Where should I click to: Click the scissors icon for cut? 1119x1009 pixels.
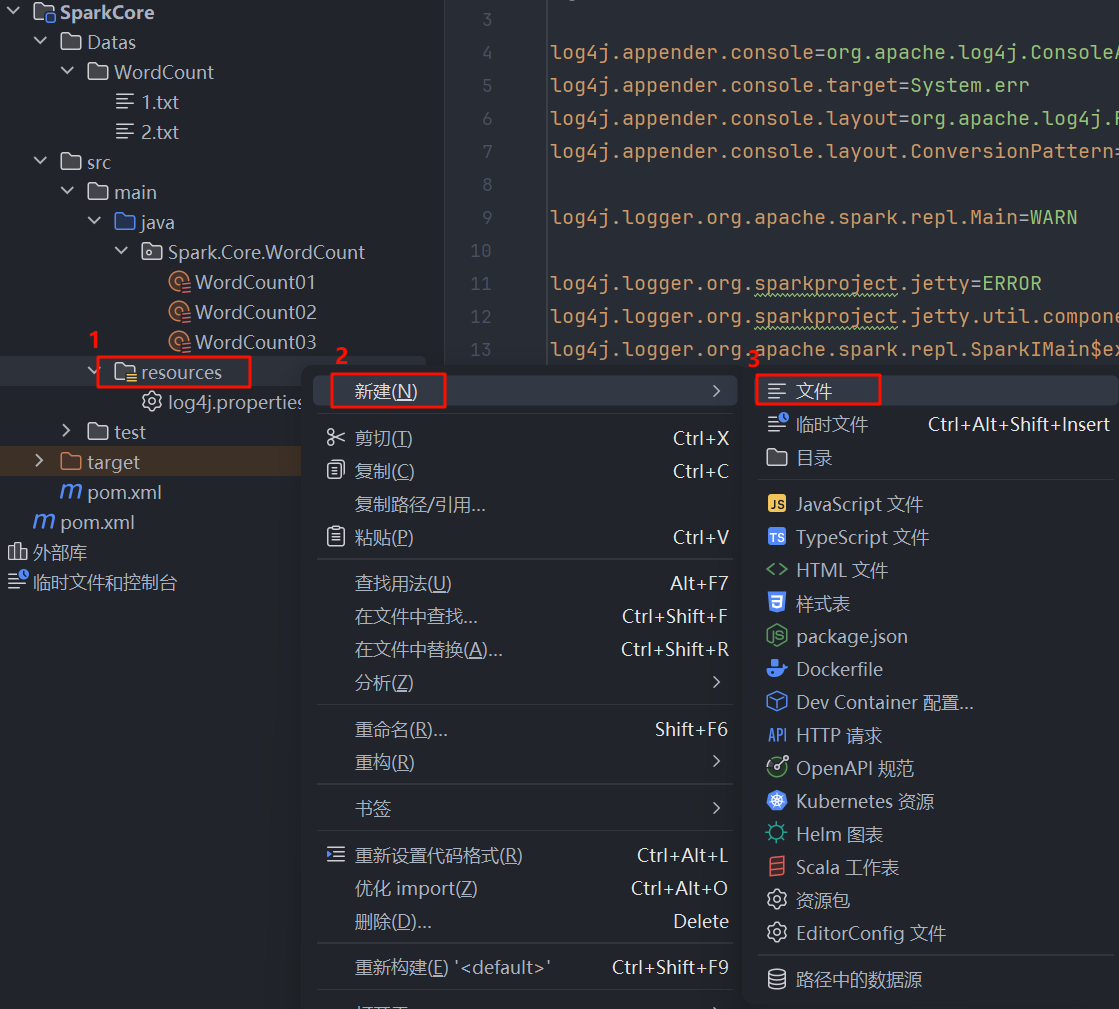pos(336,438)
